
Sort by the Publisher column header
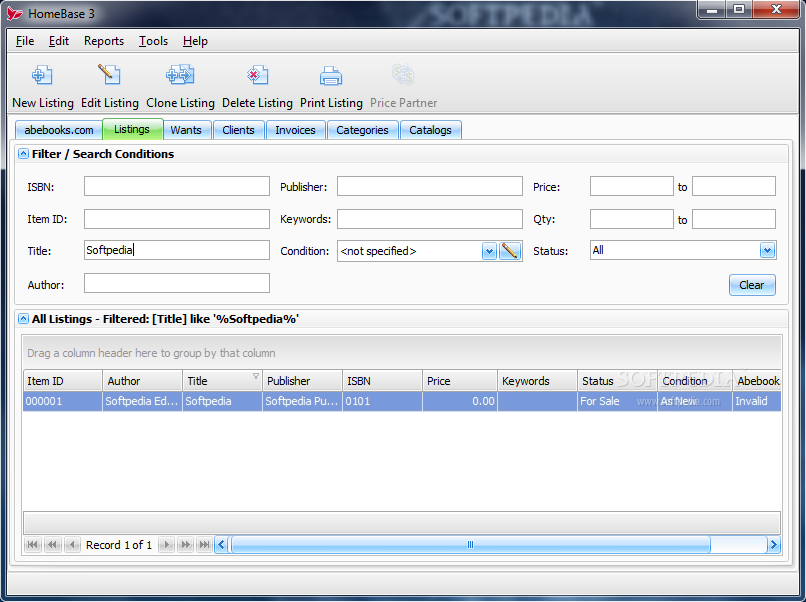302,381
